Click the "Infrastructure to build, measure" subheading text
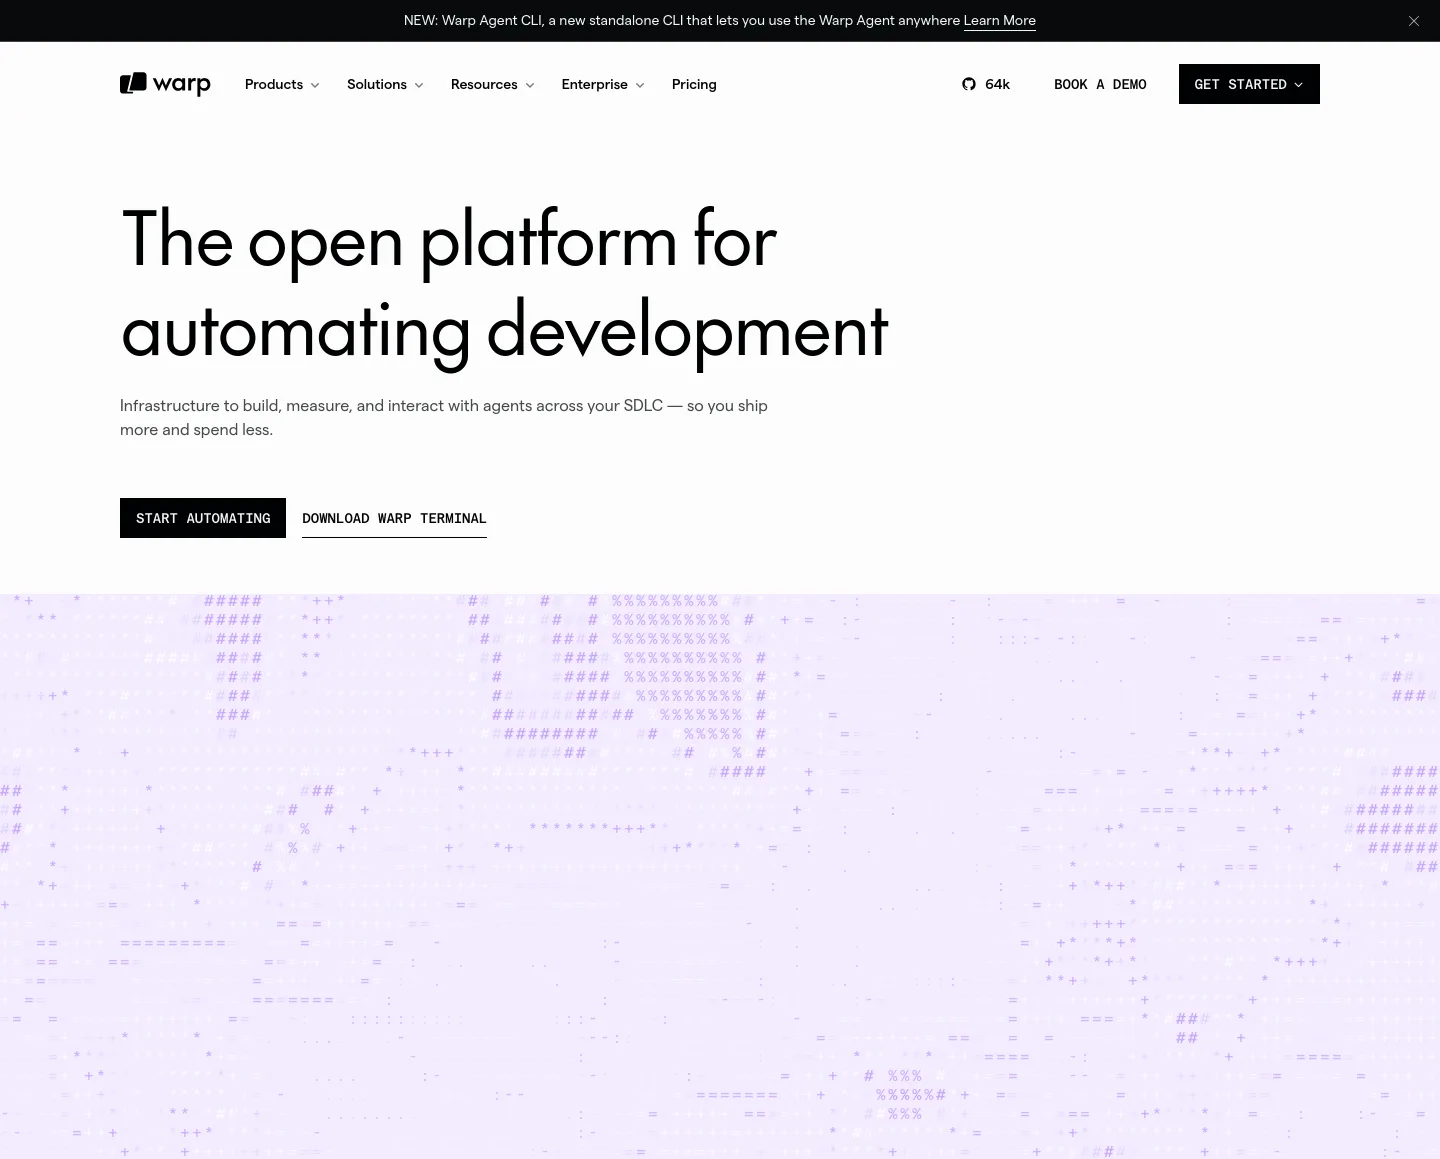This screenshot has height=1159, width=1440. (x=444, y=417)
